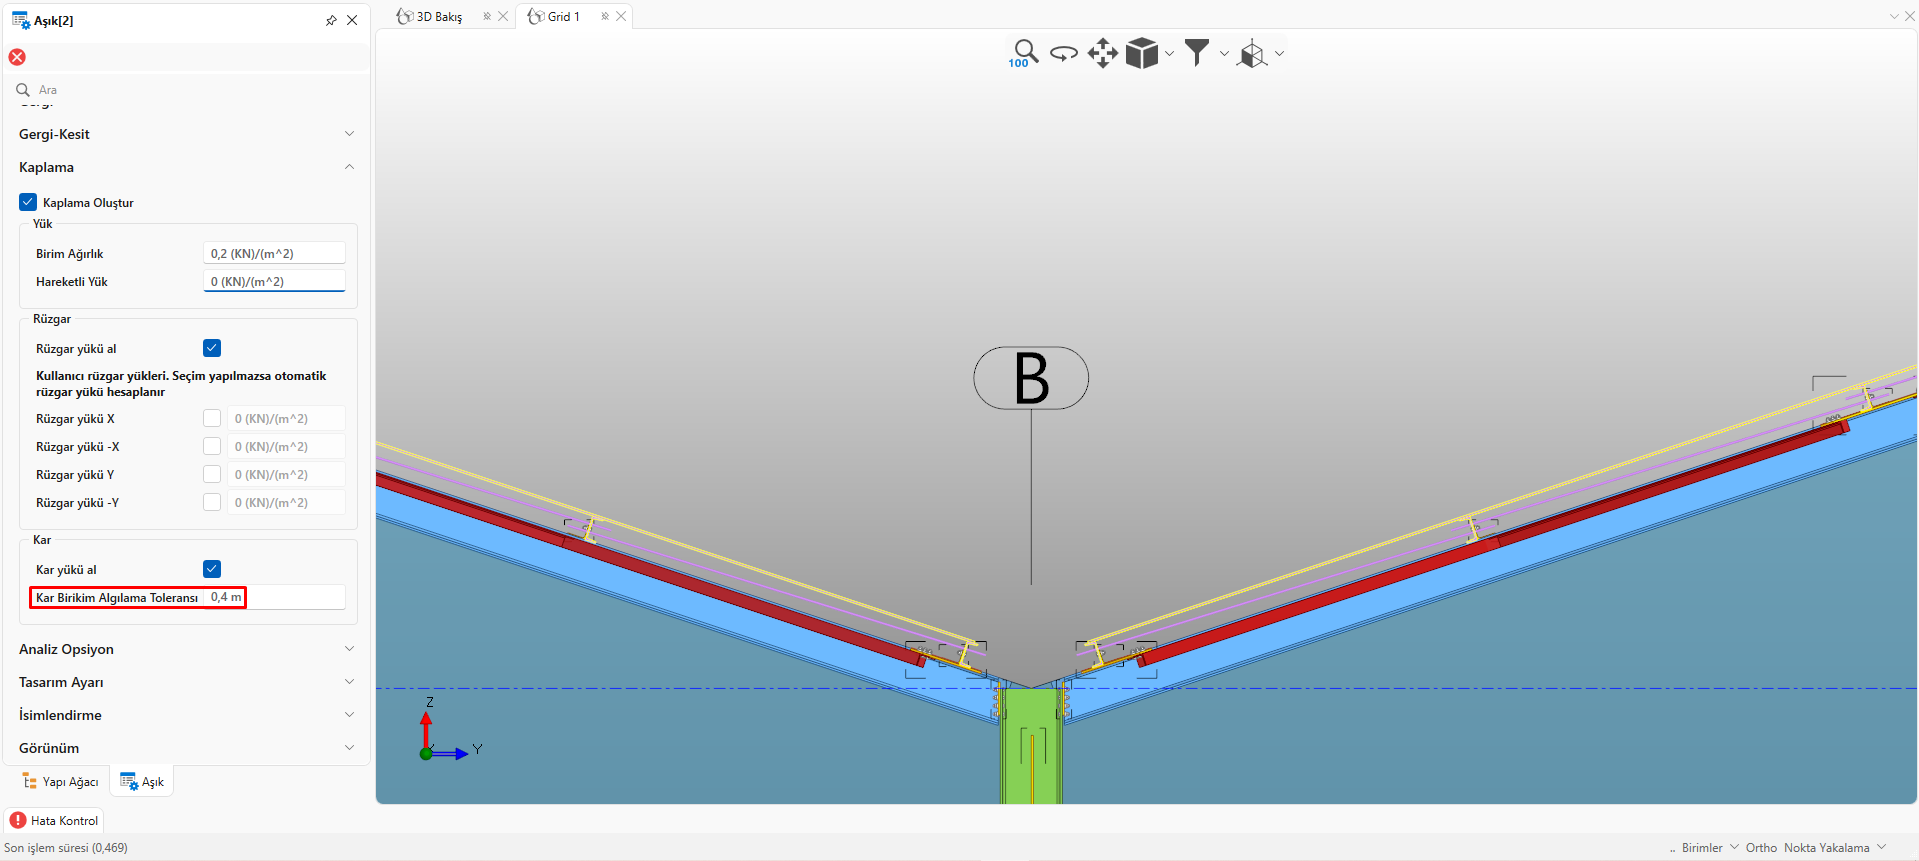Image resolution: width=1919 pixels, height=861 pixels.
Task: Enable the Rüzgar yükü -Y checkbox
Action: tap(212, 502)
